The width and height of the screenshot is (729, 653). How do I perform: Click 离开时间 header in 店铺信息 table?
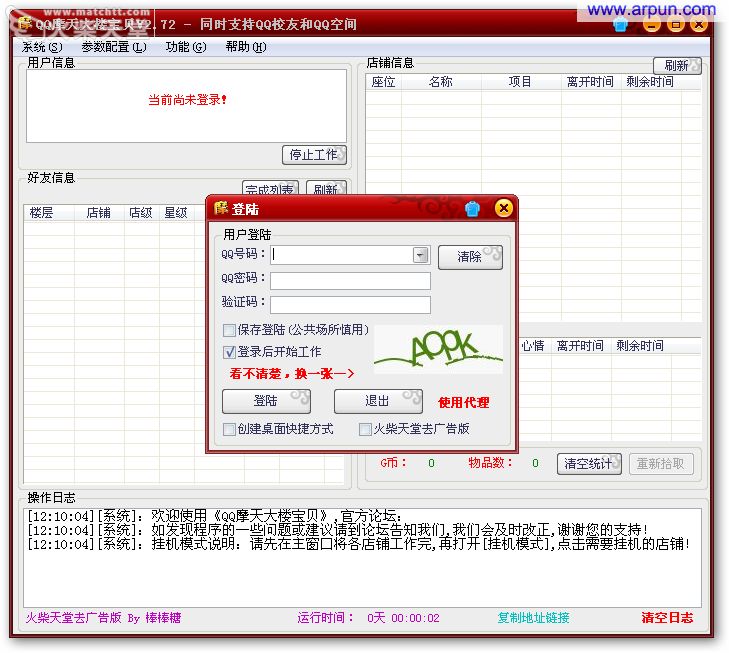click(x=590, y=82)
